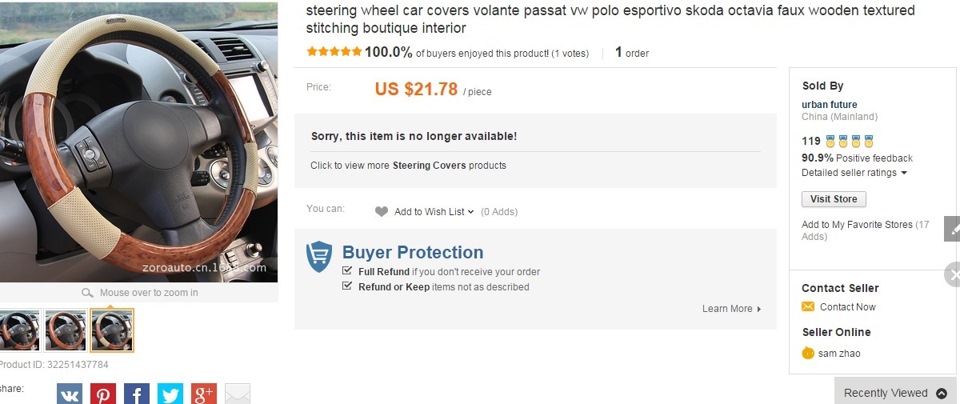Click the sam zhao online chat icon
The width and height of the screenshot is (960, 404).
[x=808, y=353]
